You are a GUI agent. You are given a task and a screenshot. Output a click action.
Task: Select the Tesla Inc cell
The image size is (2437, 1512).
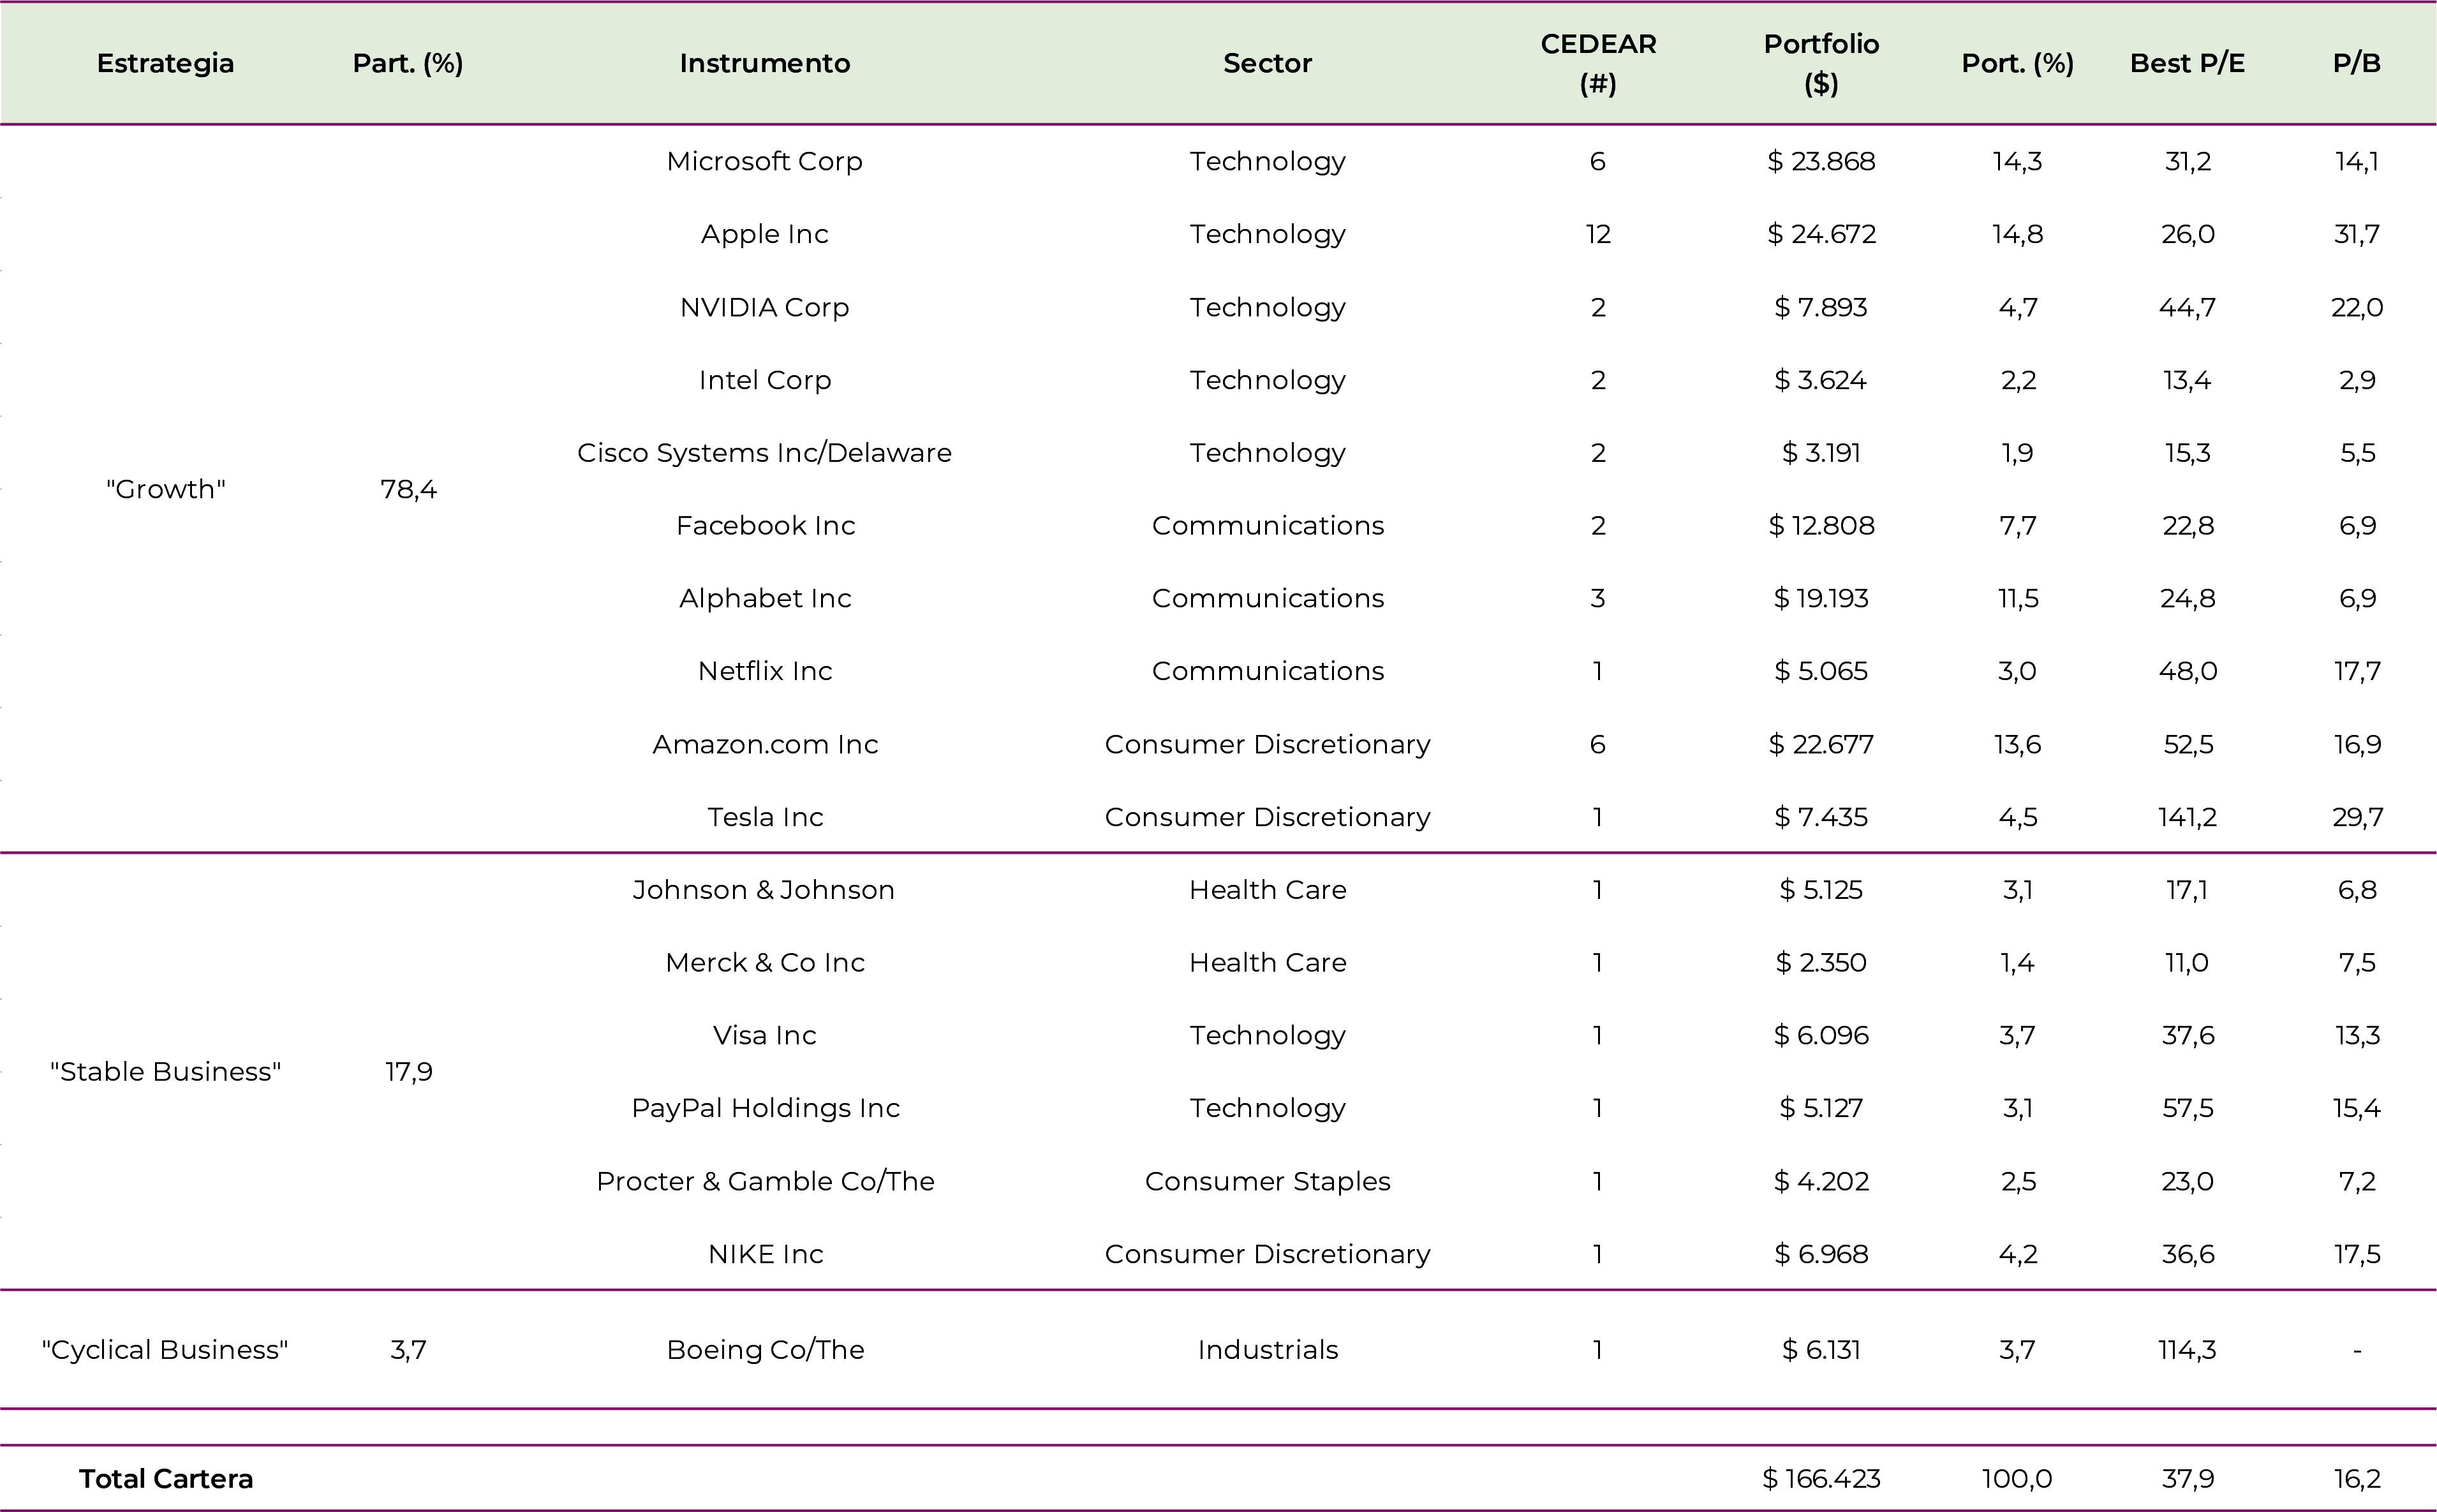pyautogui.click(x=765, y=817)
